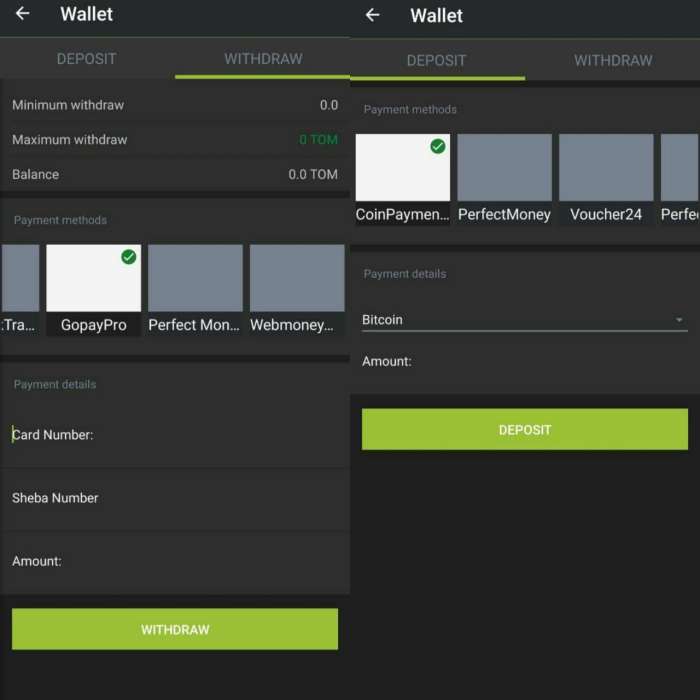Select the Voucher24 payment method
Screen dimensions: 700x700
pos(606,180)
